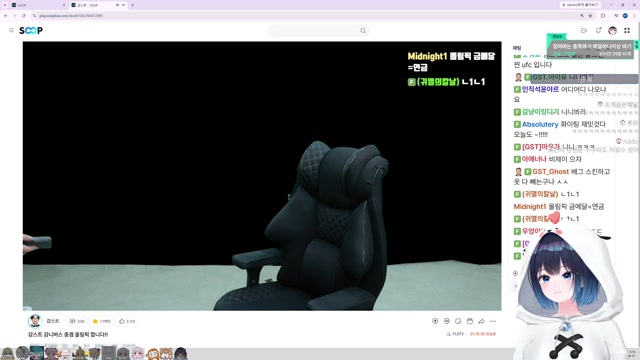Click the orange monkey taskbar icon

[x=152, y=353]
